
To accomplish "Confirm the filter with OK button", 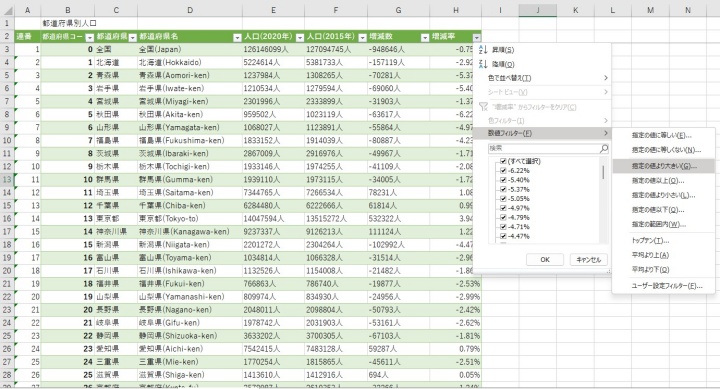I will tap(545, 259).
